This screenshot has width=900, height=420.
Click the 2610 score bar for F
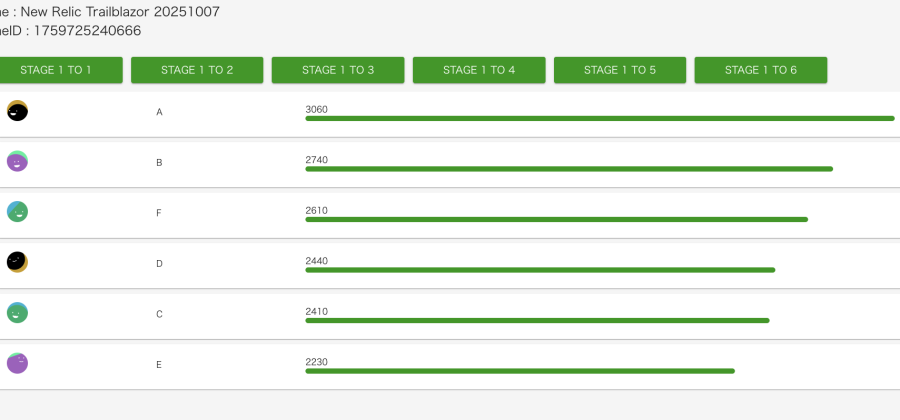pos(556,219)
